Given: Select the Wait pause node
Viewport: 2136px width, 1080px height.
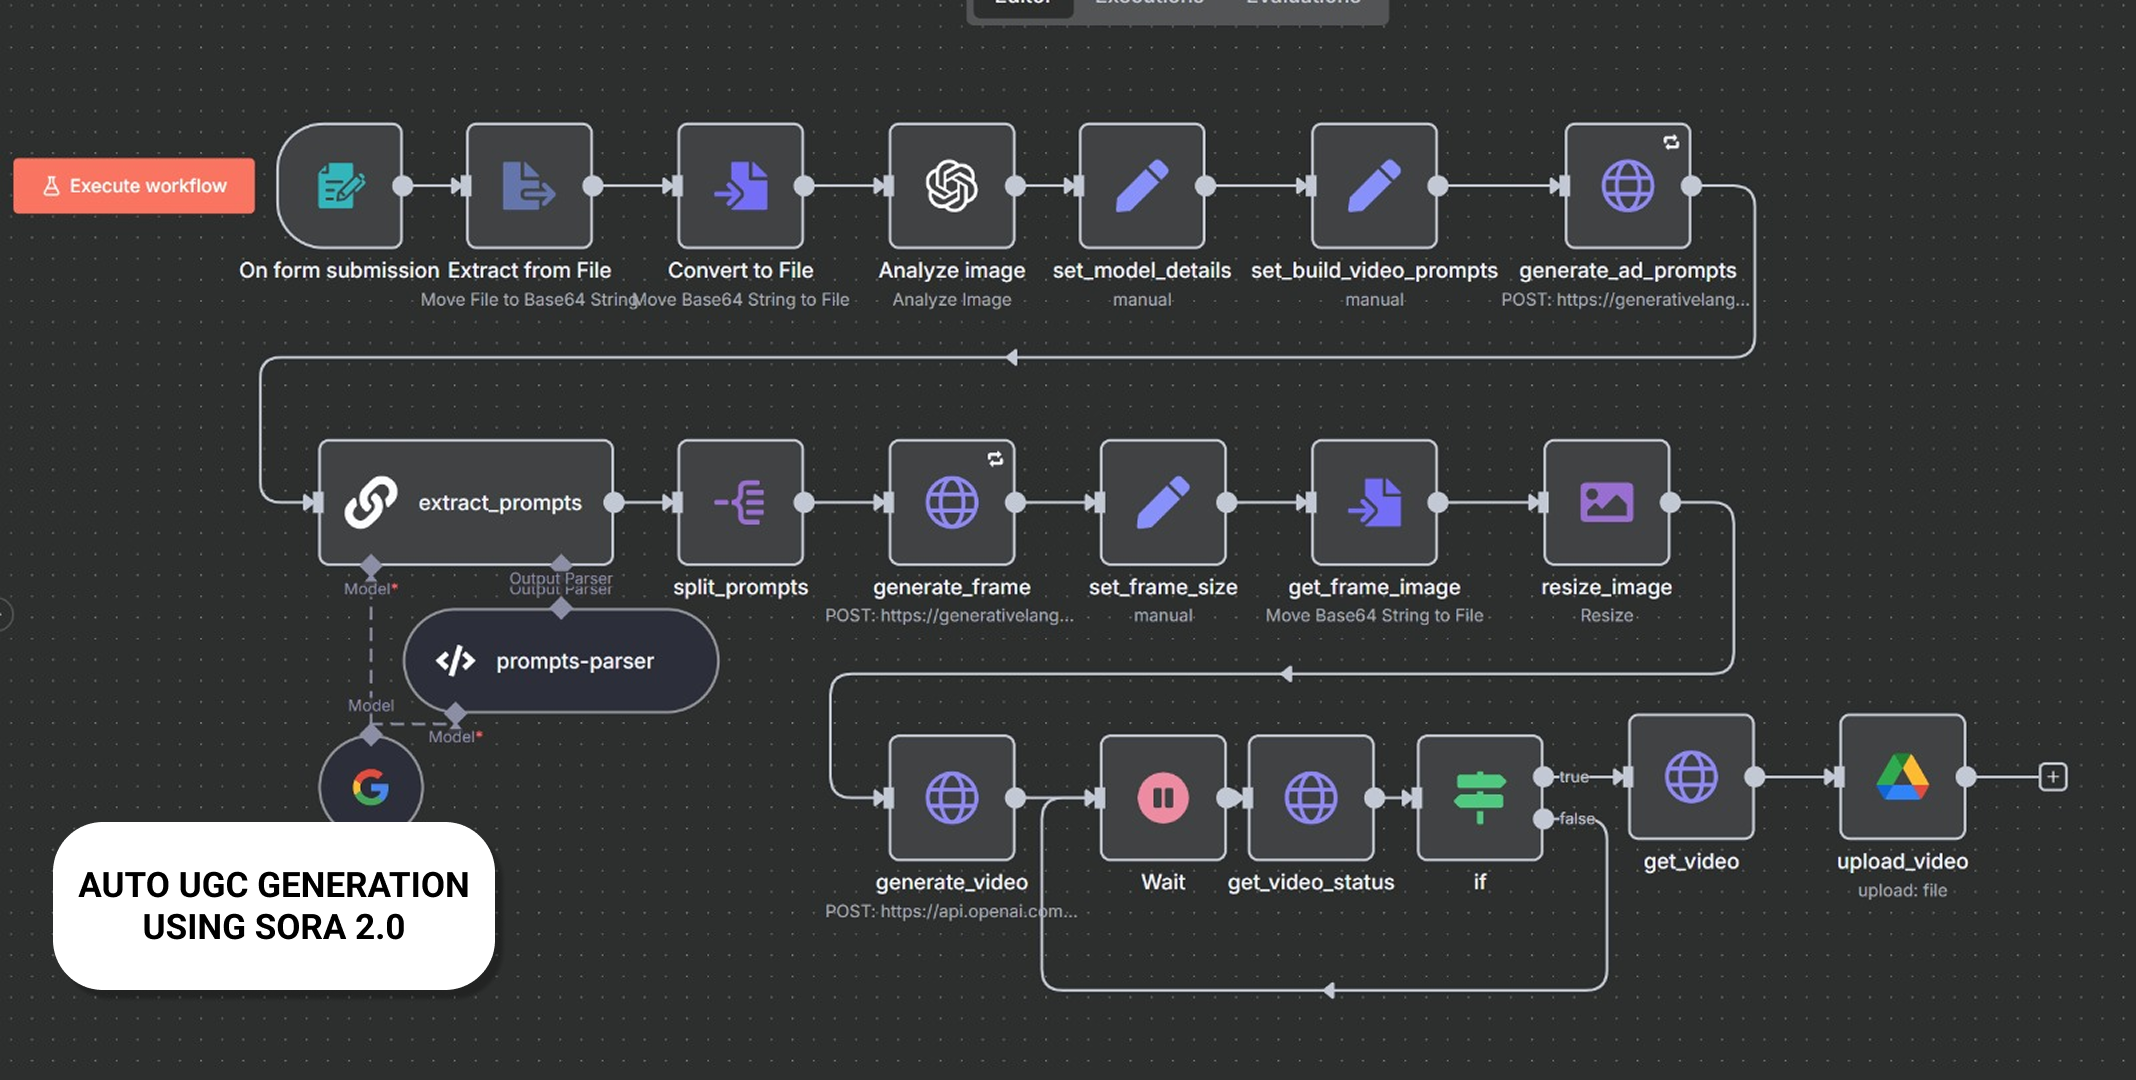Looking at the screenshot, I should (x=1162, y=798).
